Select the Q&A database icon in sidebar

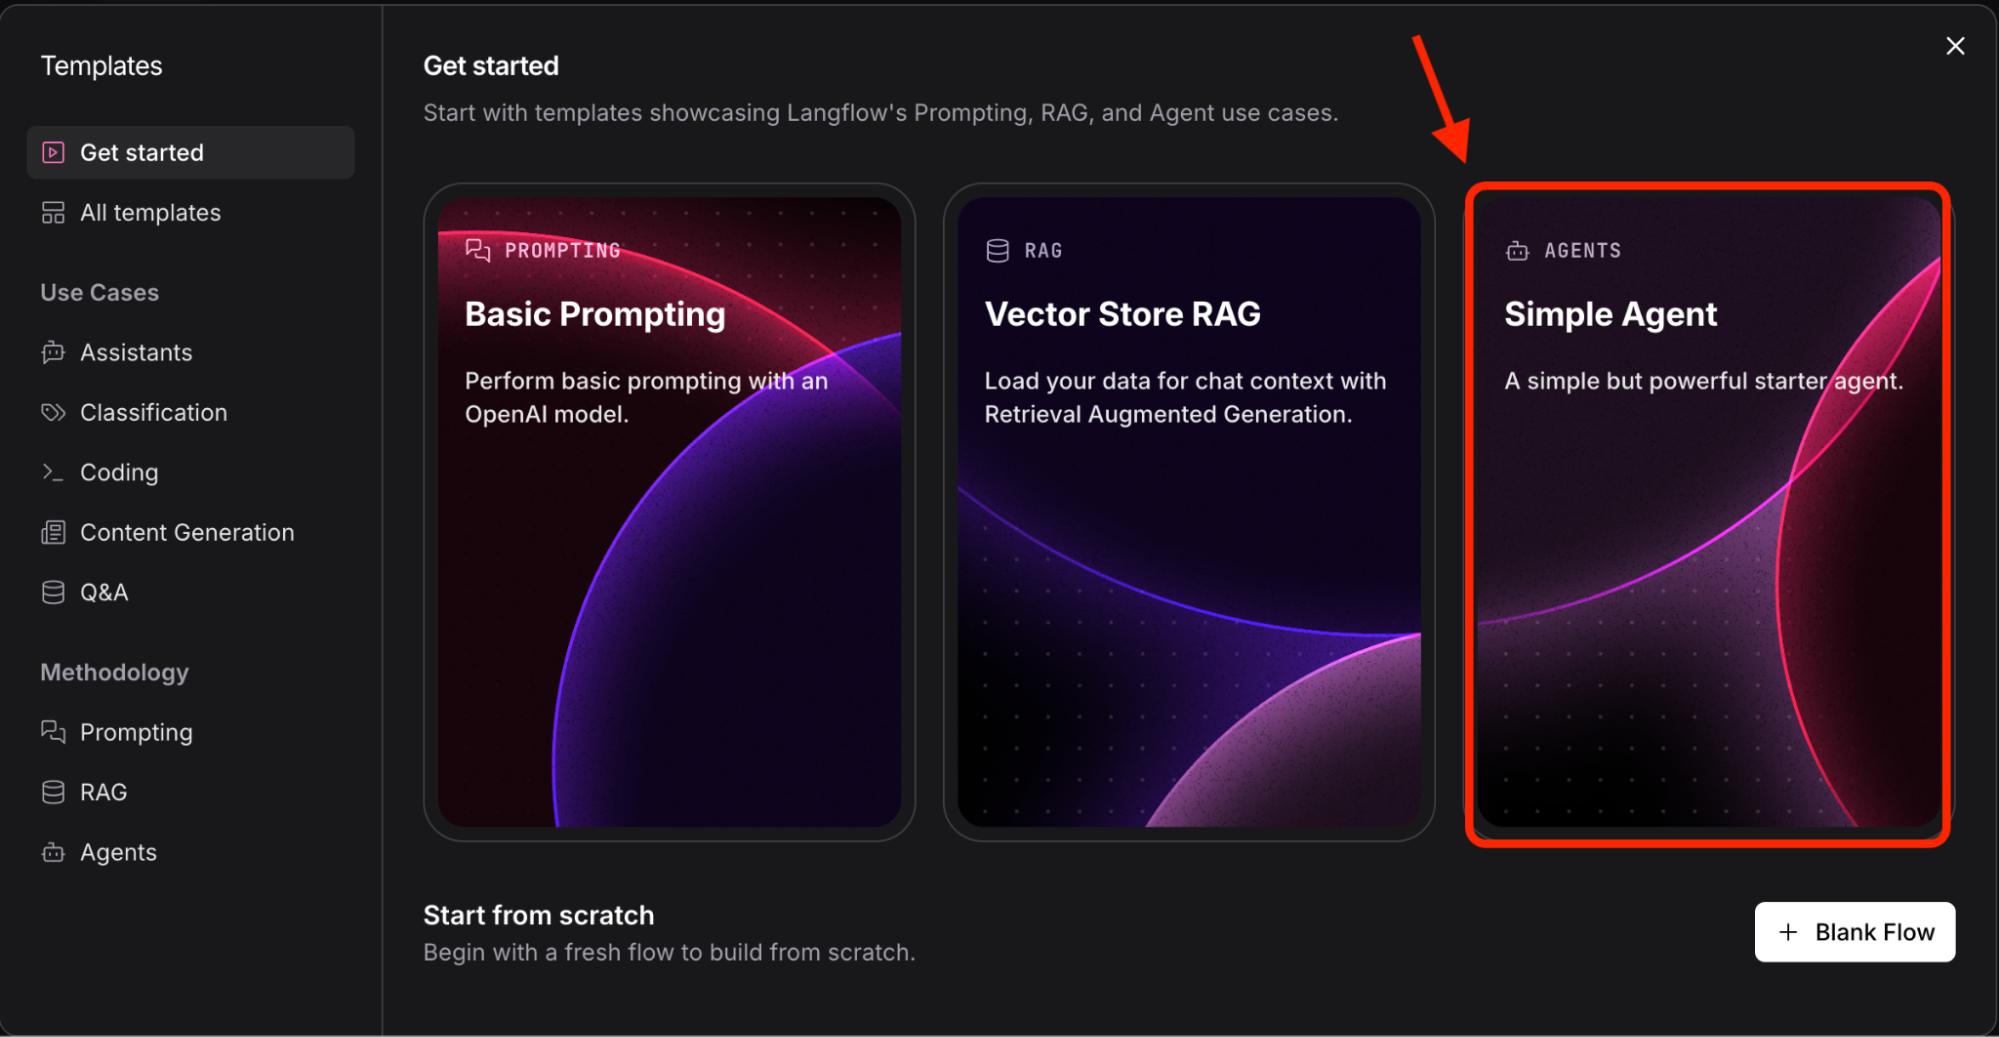[52, 592]
